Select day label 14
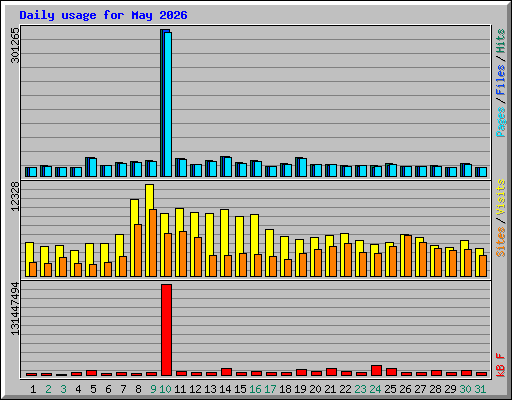512x400 pixels. click(x=225, y=389)
